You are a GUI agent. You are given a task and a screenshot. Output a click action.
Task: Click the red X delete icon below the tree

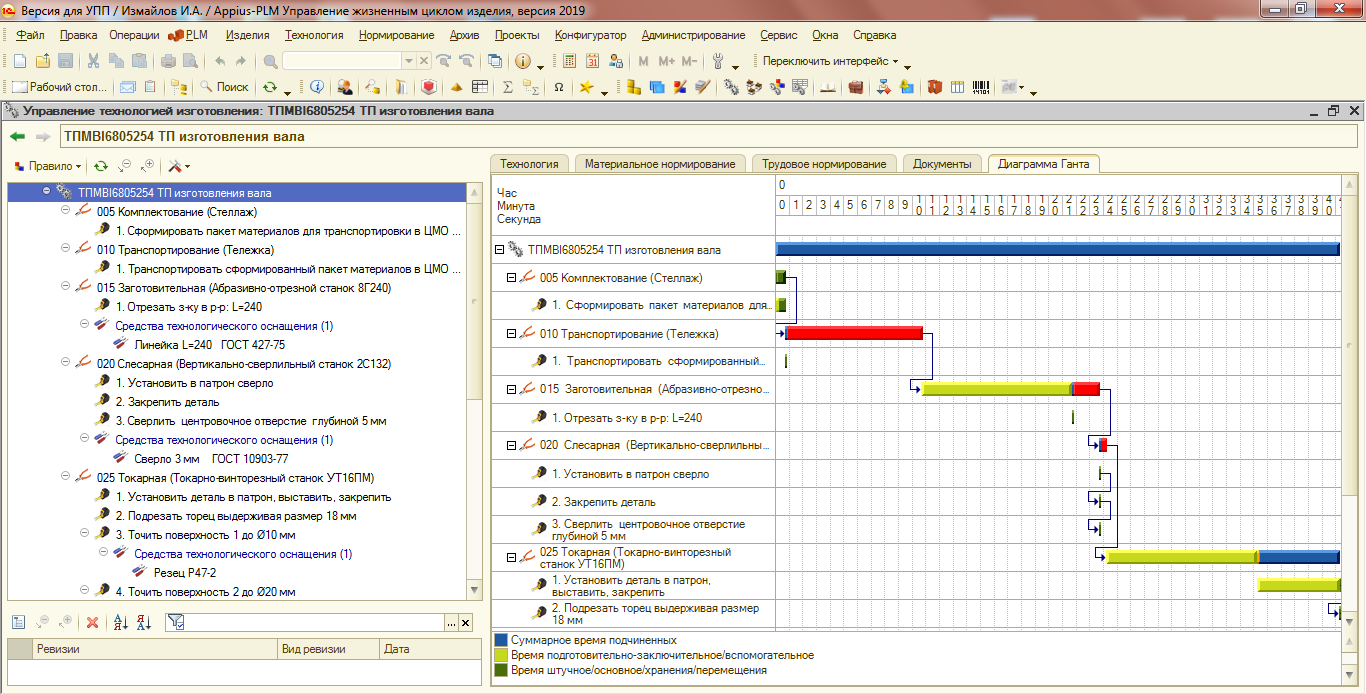92,623
